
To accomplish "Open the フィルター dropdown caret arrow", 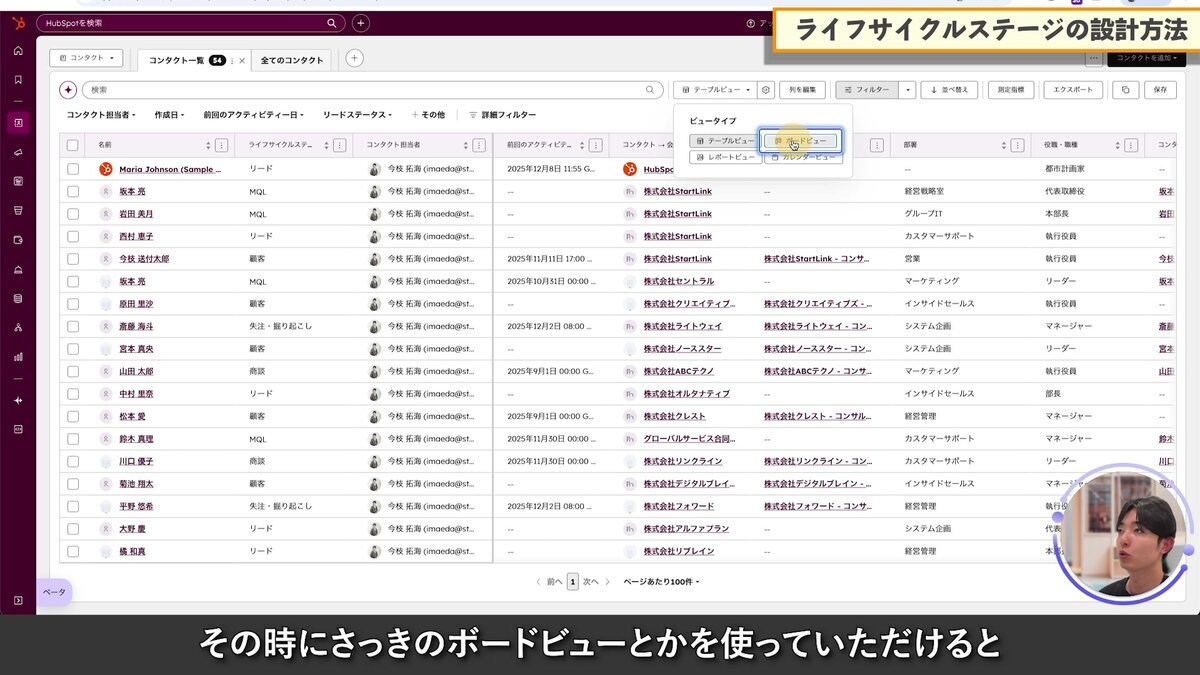I will click(907, 90).
